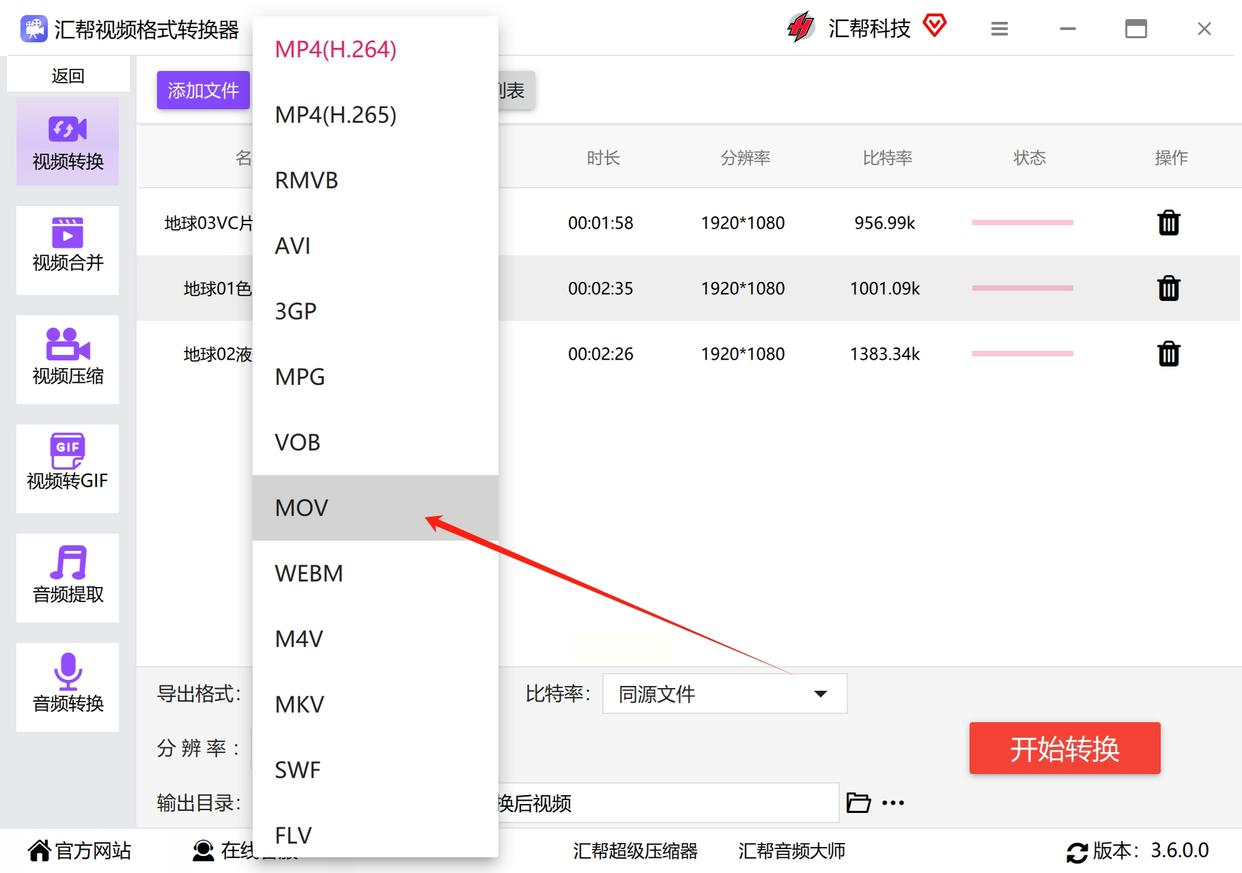The image size is (1242, 873).
Task: Open the 视频转换 video convert module
Action: (x=68, y=142)
